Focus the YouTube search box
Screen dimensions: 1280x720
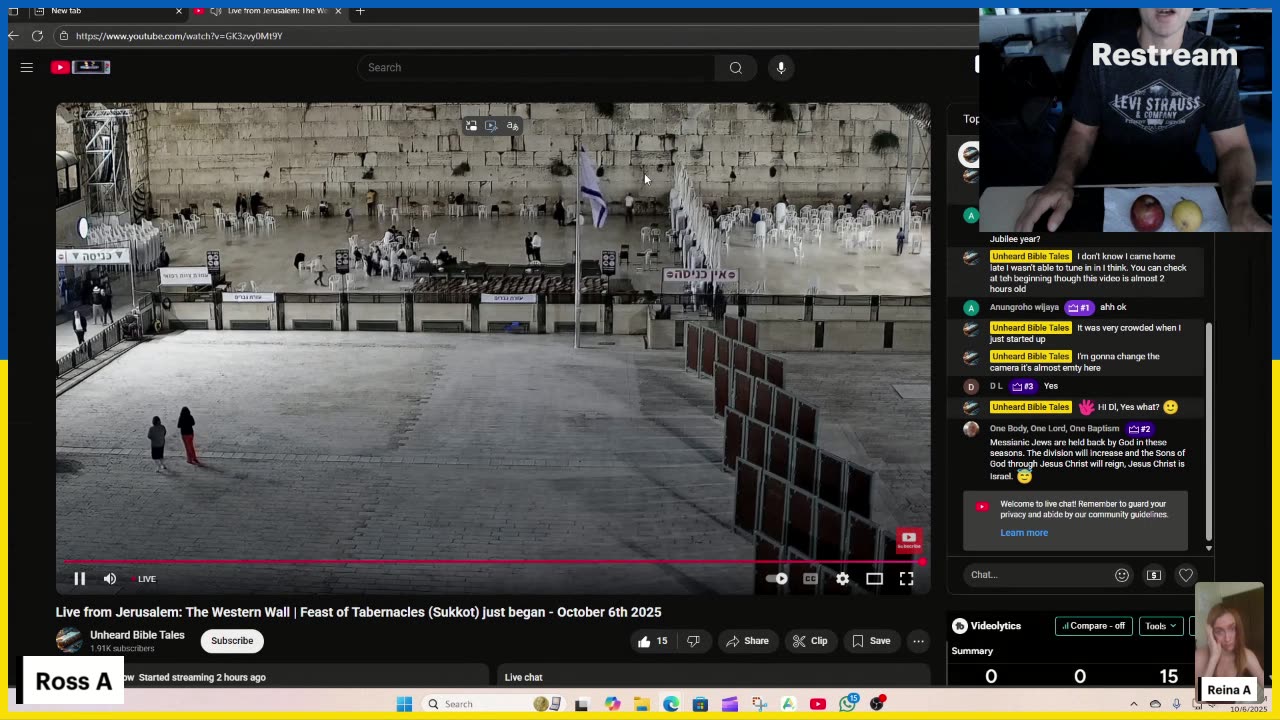click(536, 67)
